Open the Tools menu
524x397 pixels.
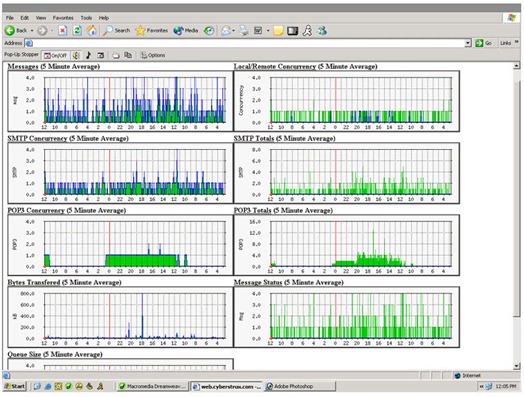pyautogui.click(x=86, y=18)
